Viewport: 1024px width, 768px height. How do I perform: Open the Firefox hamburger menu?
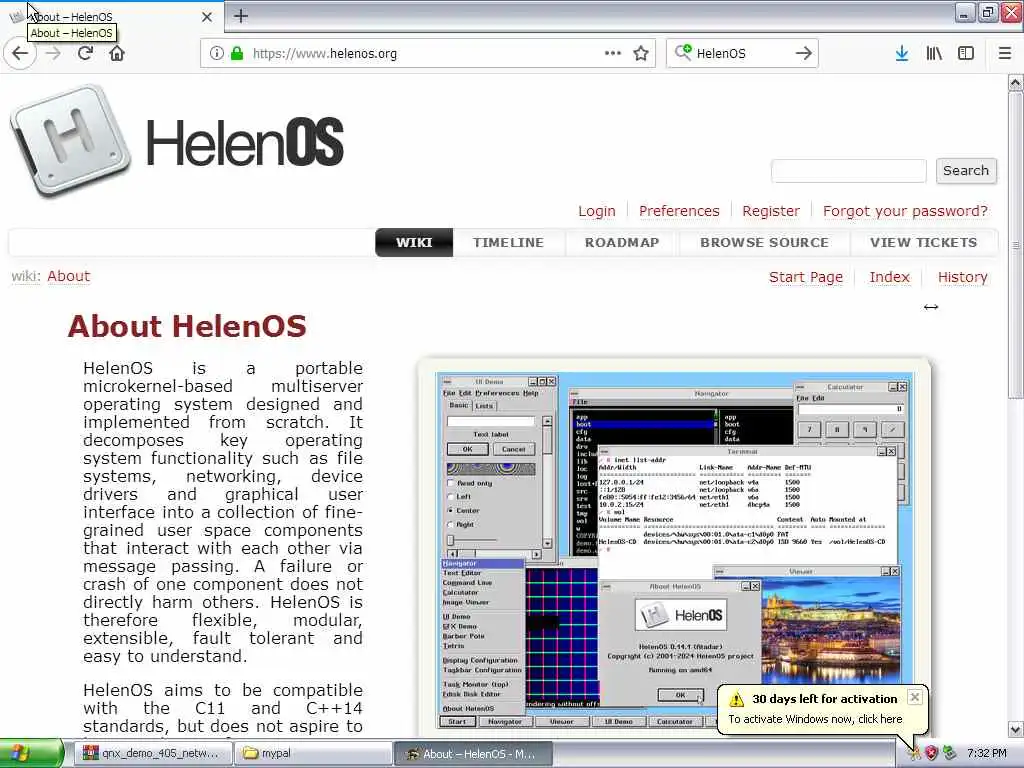[1005, 54]
